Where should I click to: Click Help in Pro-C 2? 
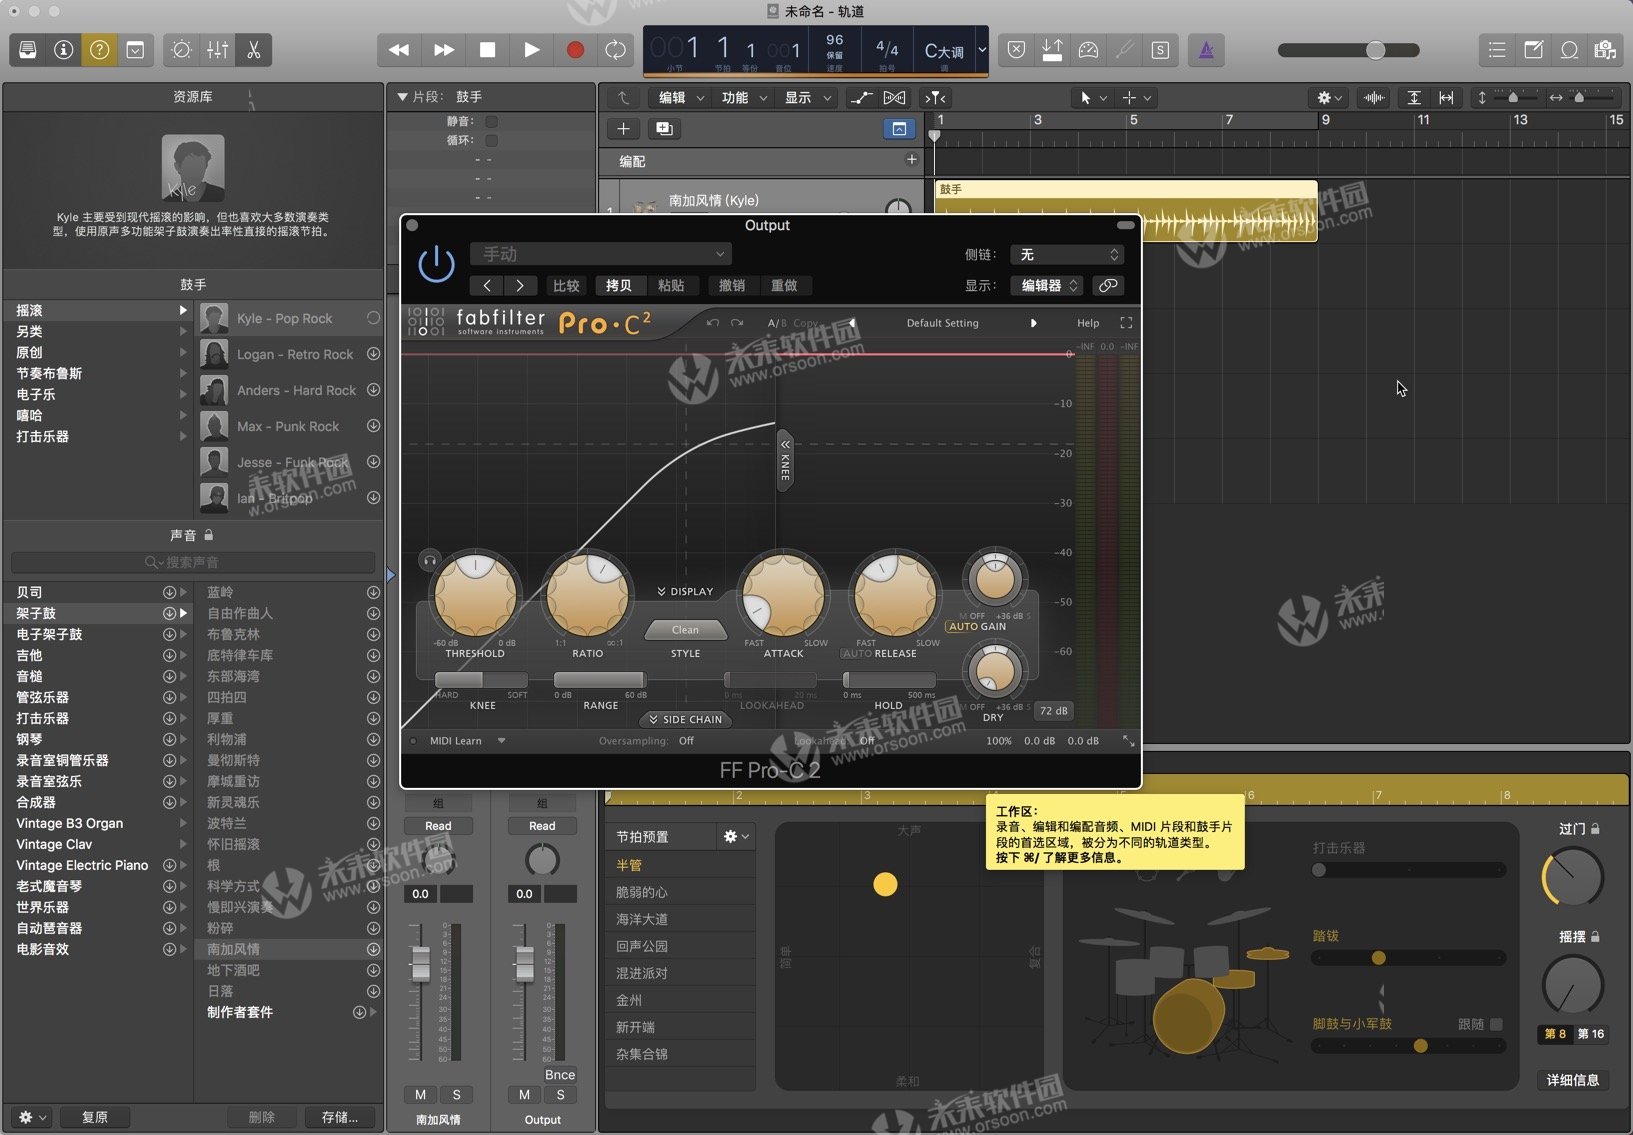pyautogui.click(x=1088, y=323)
